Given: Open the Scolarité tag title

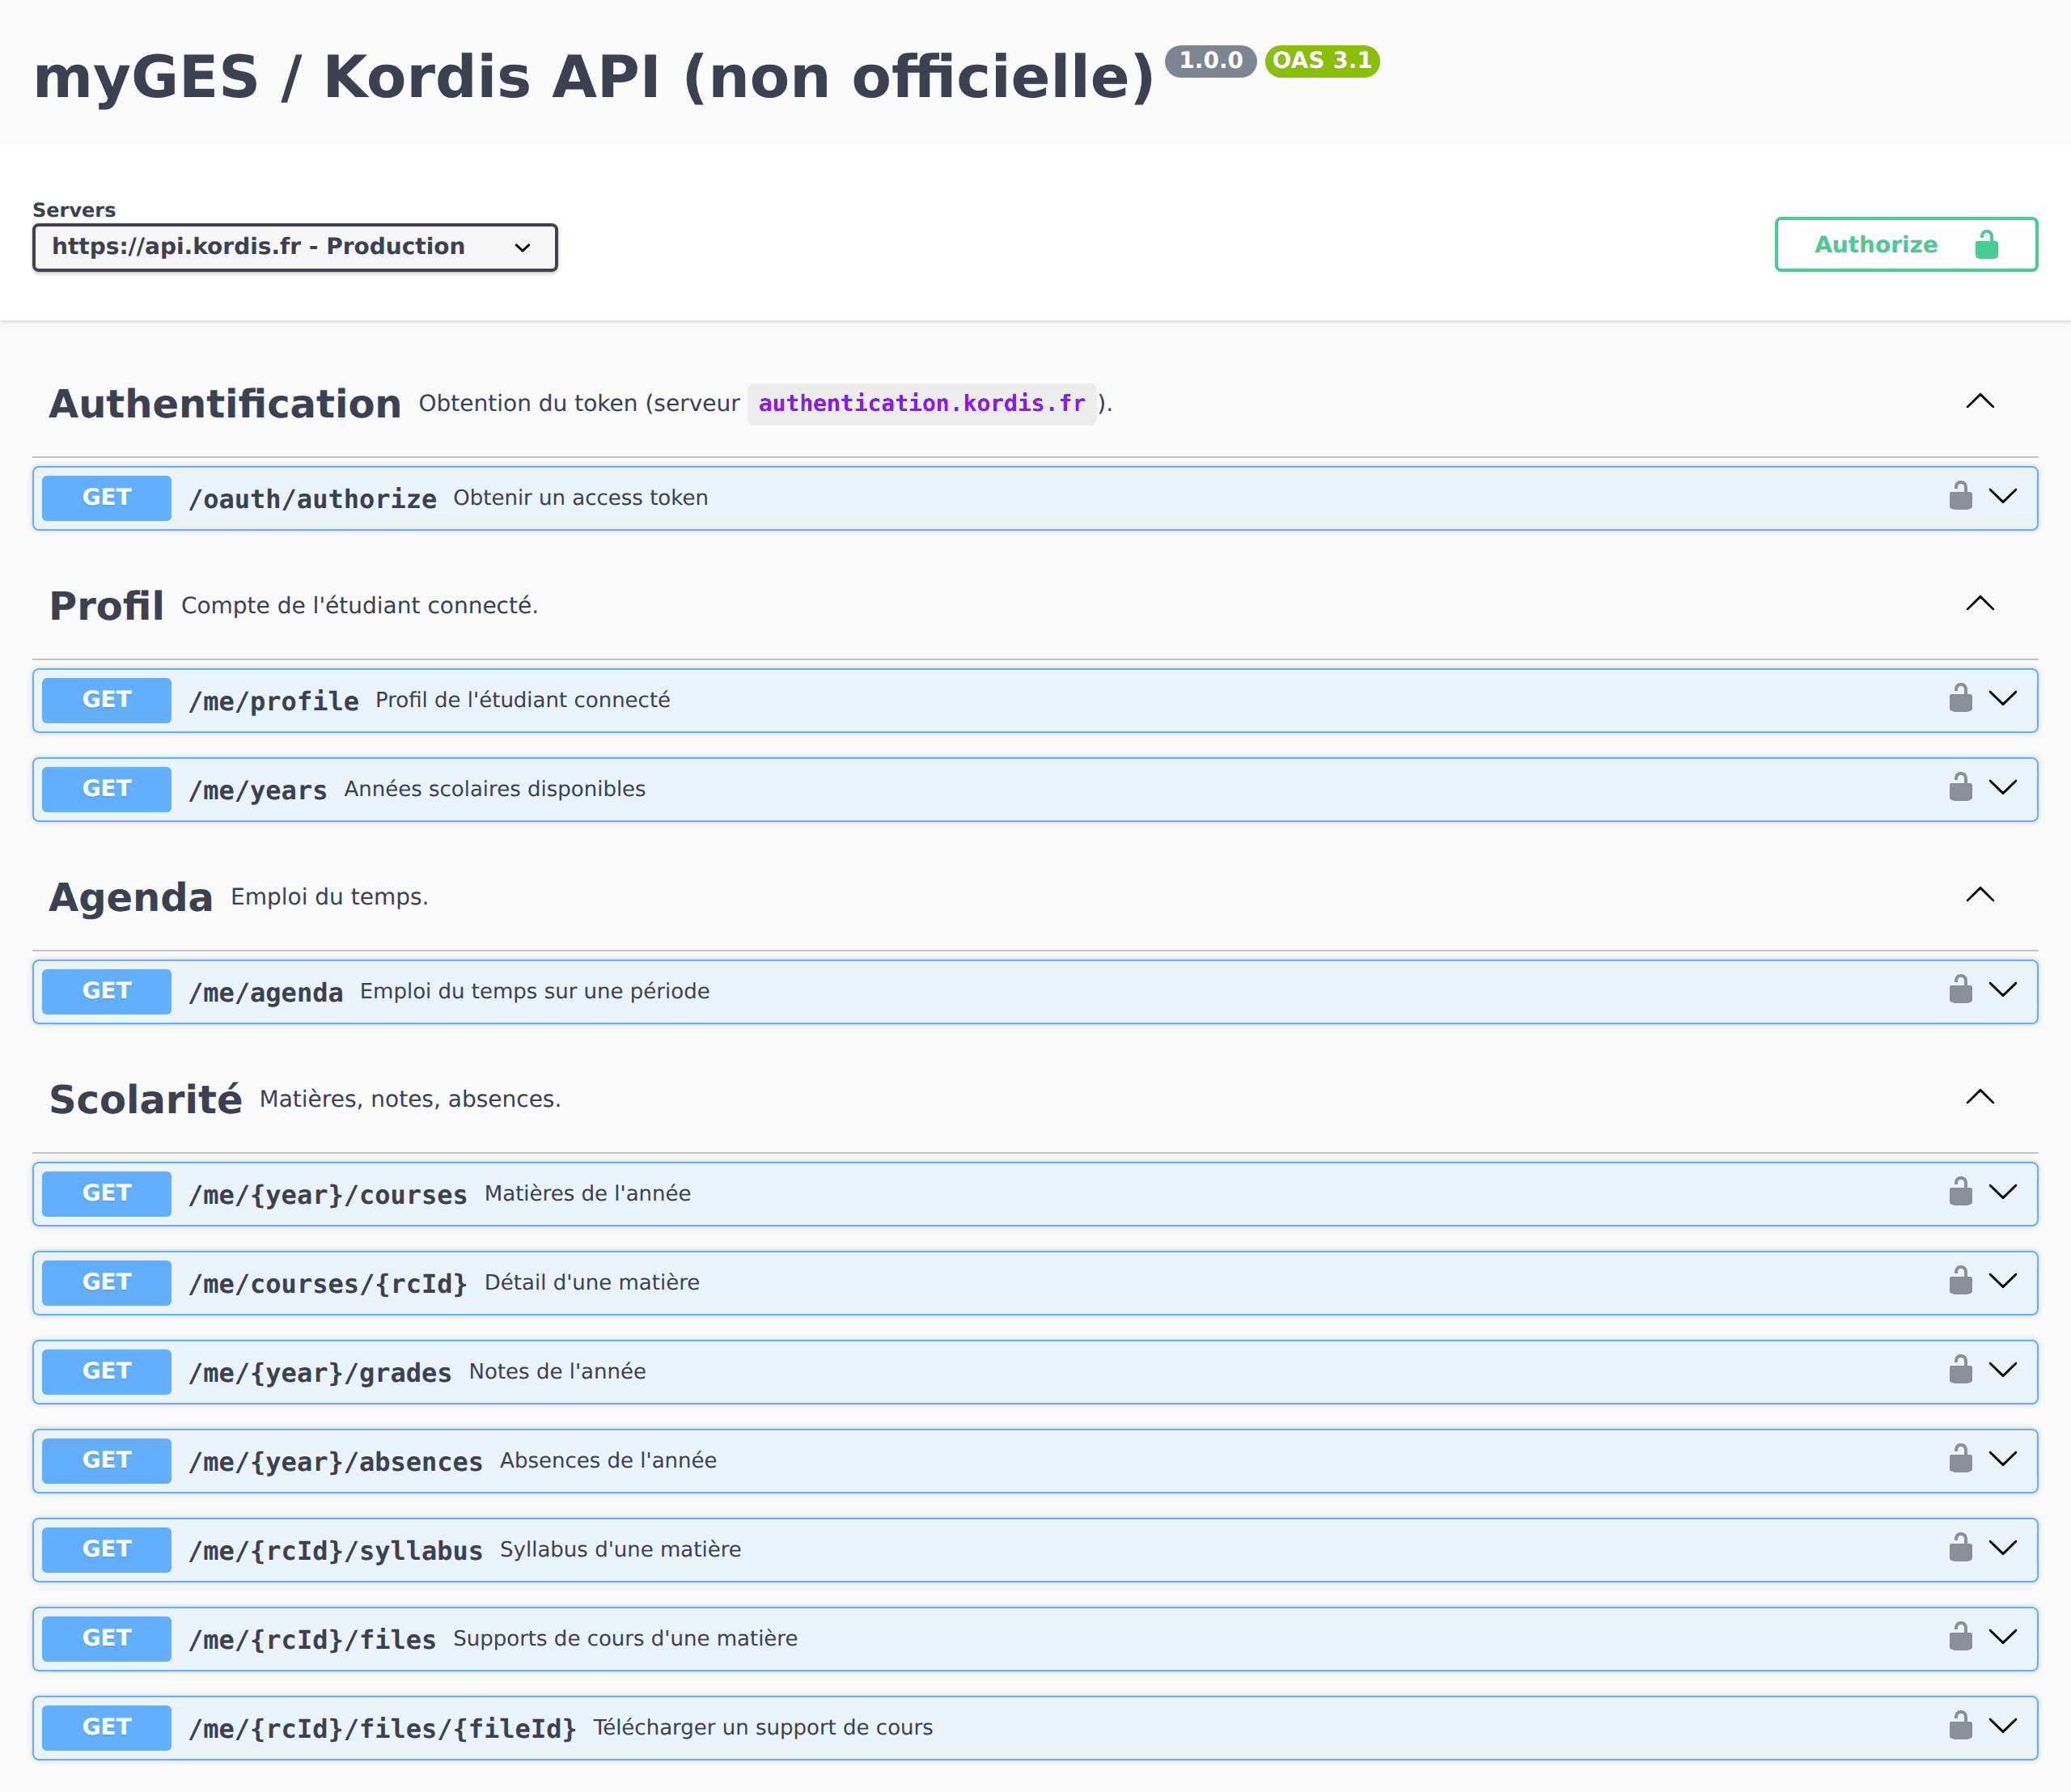Looking at the screenshot, I should click(x=146, y=1099).
